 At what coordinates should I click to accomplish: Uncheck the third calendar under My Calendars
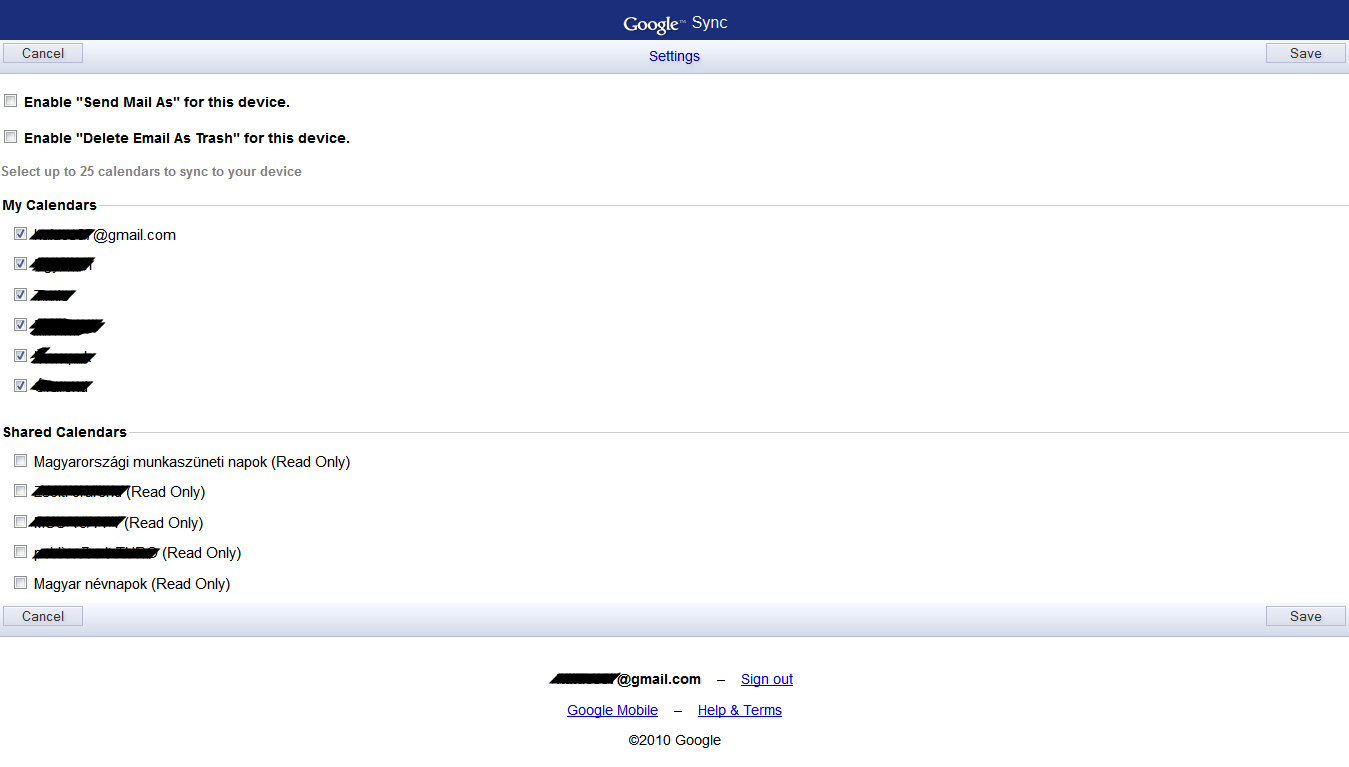coord(21,295)
